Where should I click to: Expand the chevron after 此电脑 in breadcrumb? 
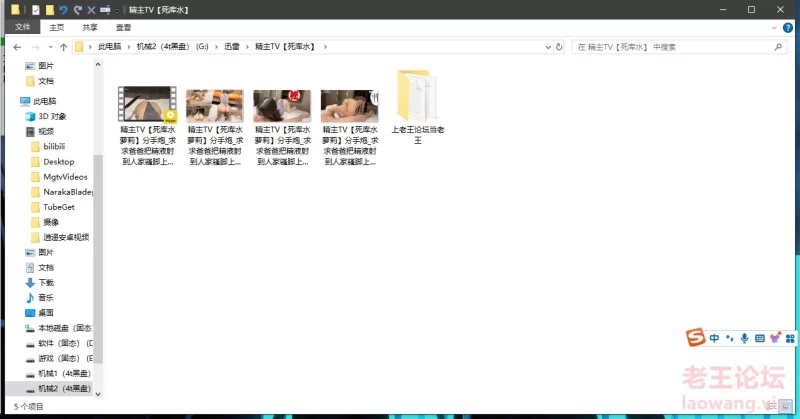129,46
